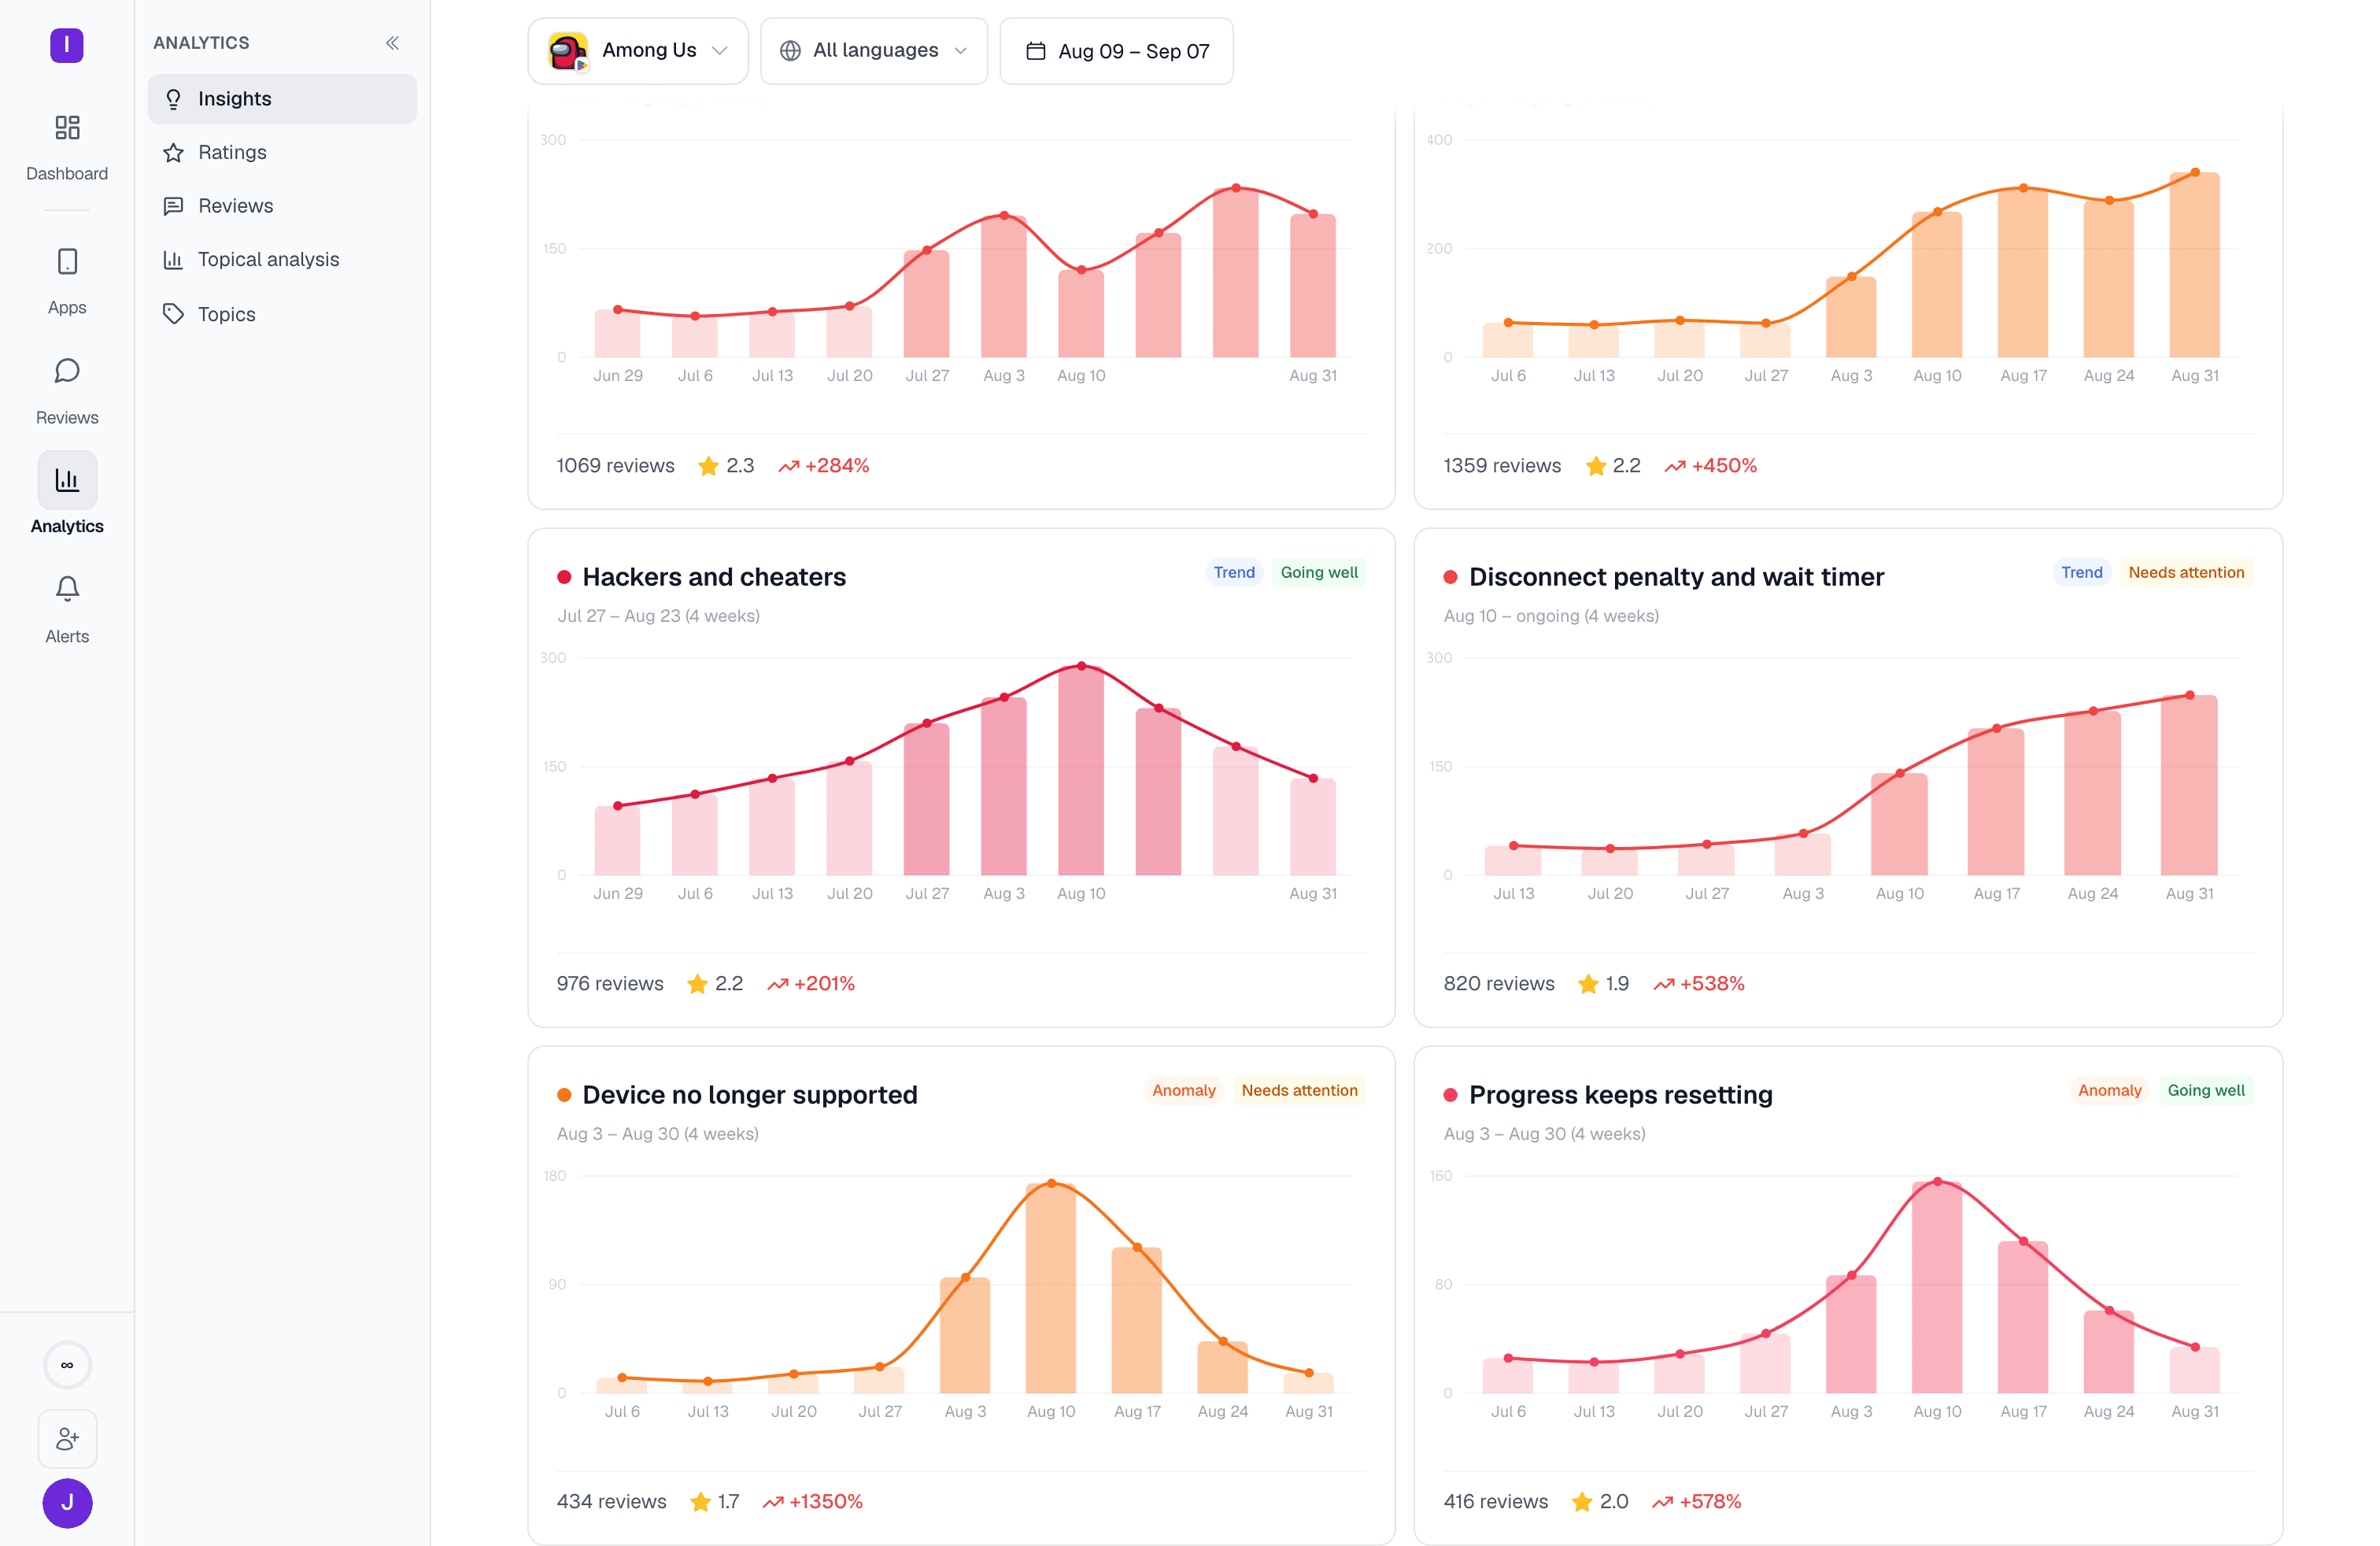This screenshot has height=1546, width=2380.
Task: Expand the All languages dropdown
Action: coord(874,51)
